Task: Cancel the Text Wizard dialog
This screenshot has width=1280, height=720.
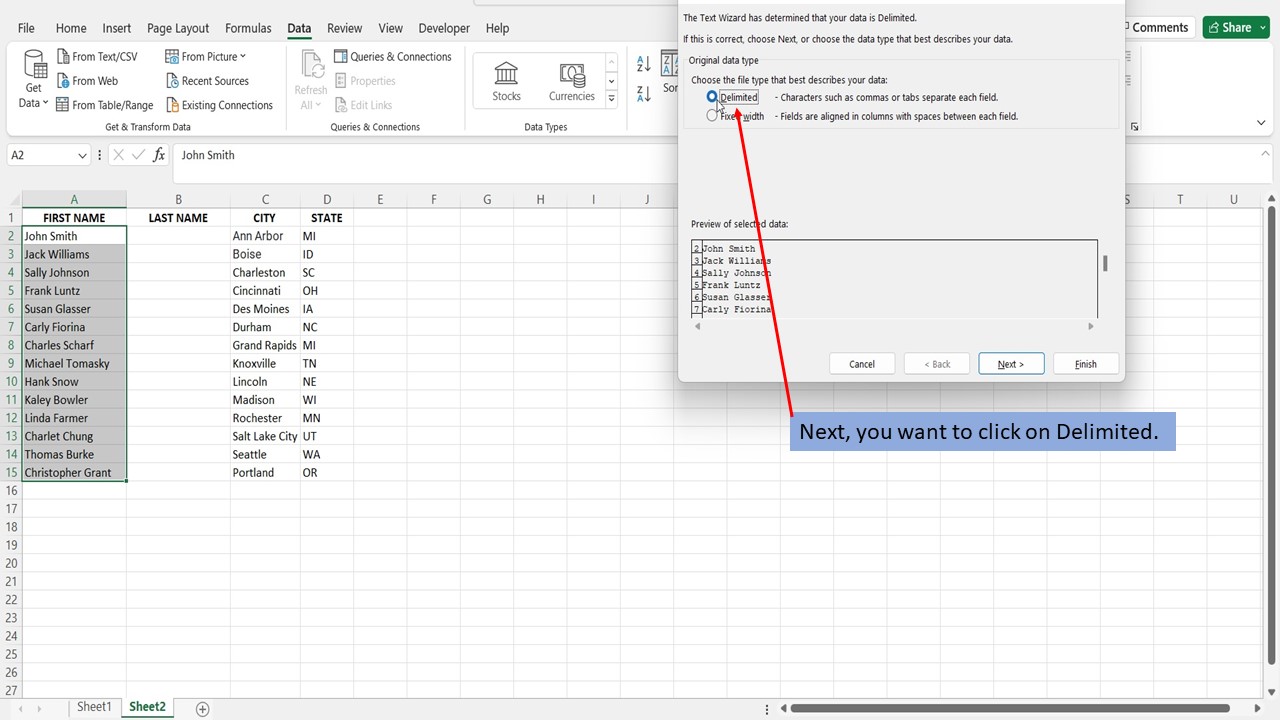Action: click(x=862, y=364)
